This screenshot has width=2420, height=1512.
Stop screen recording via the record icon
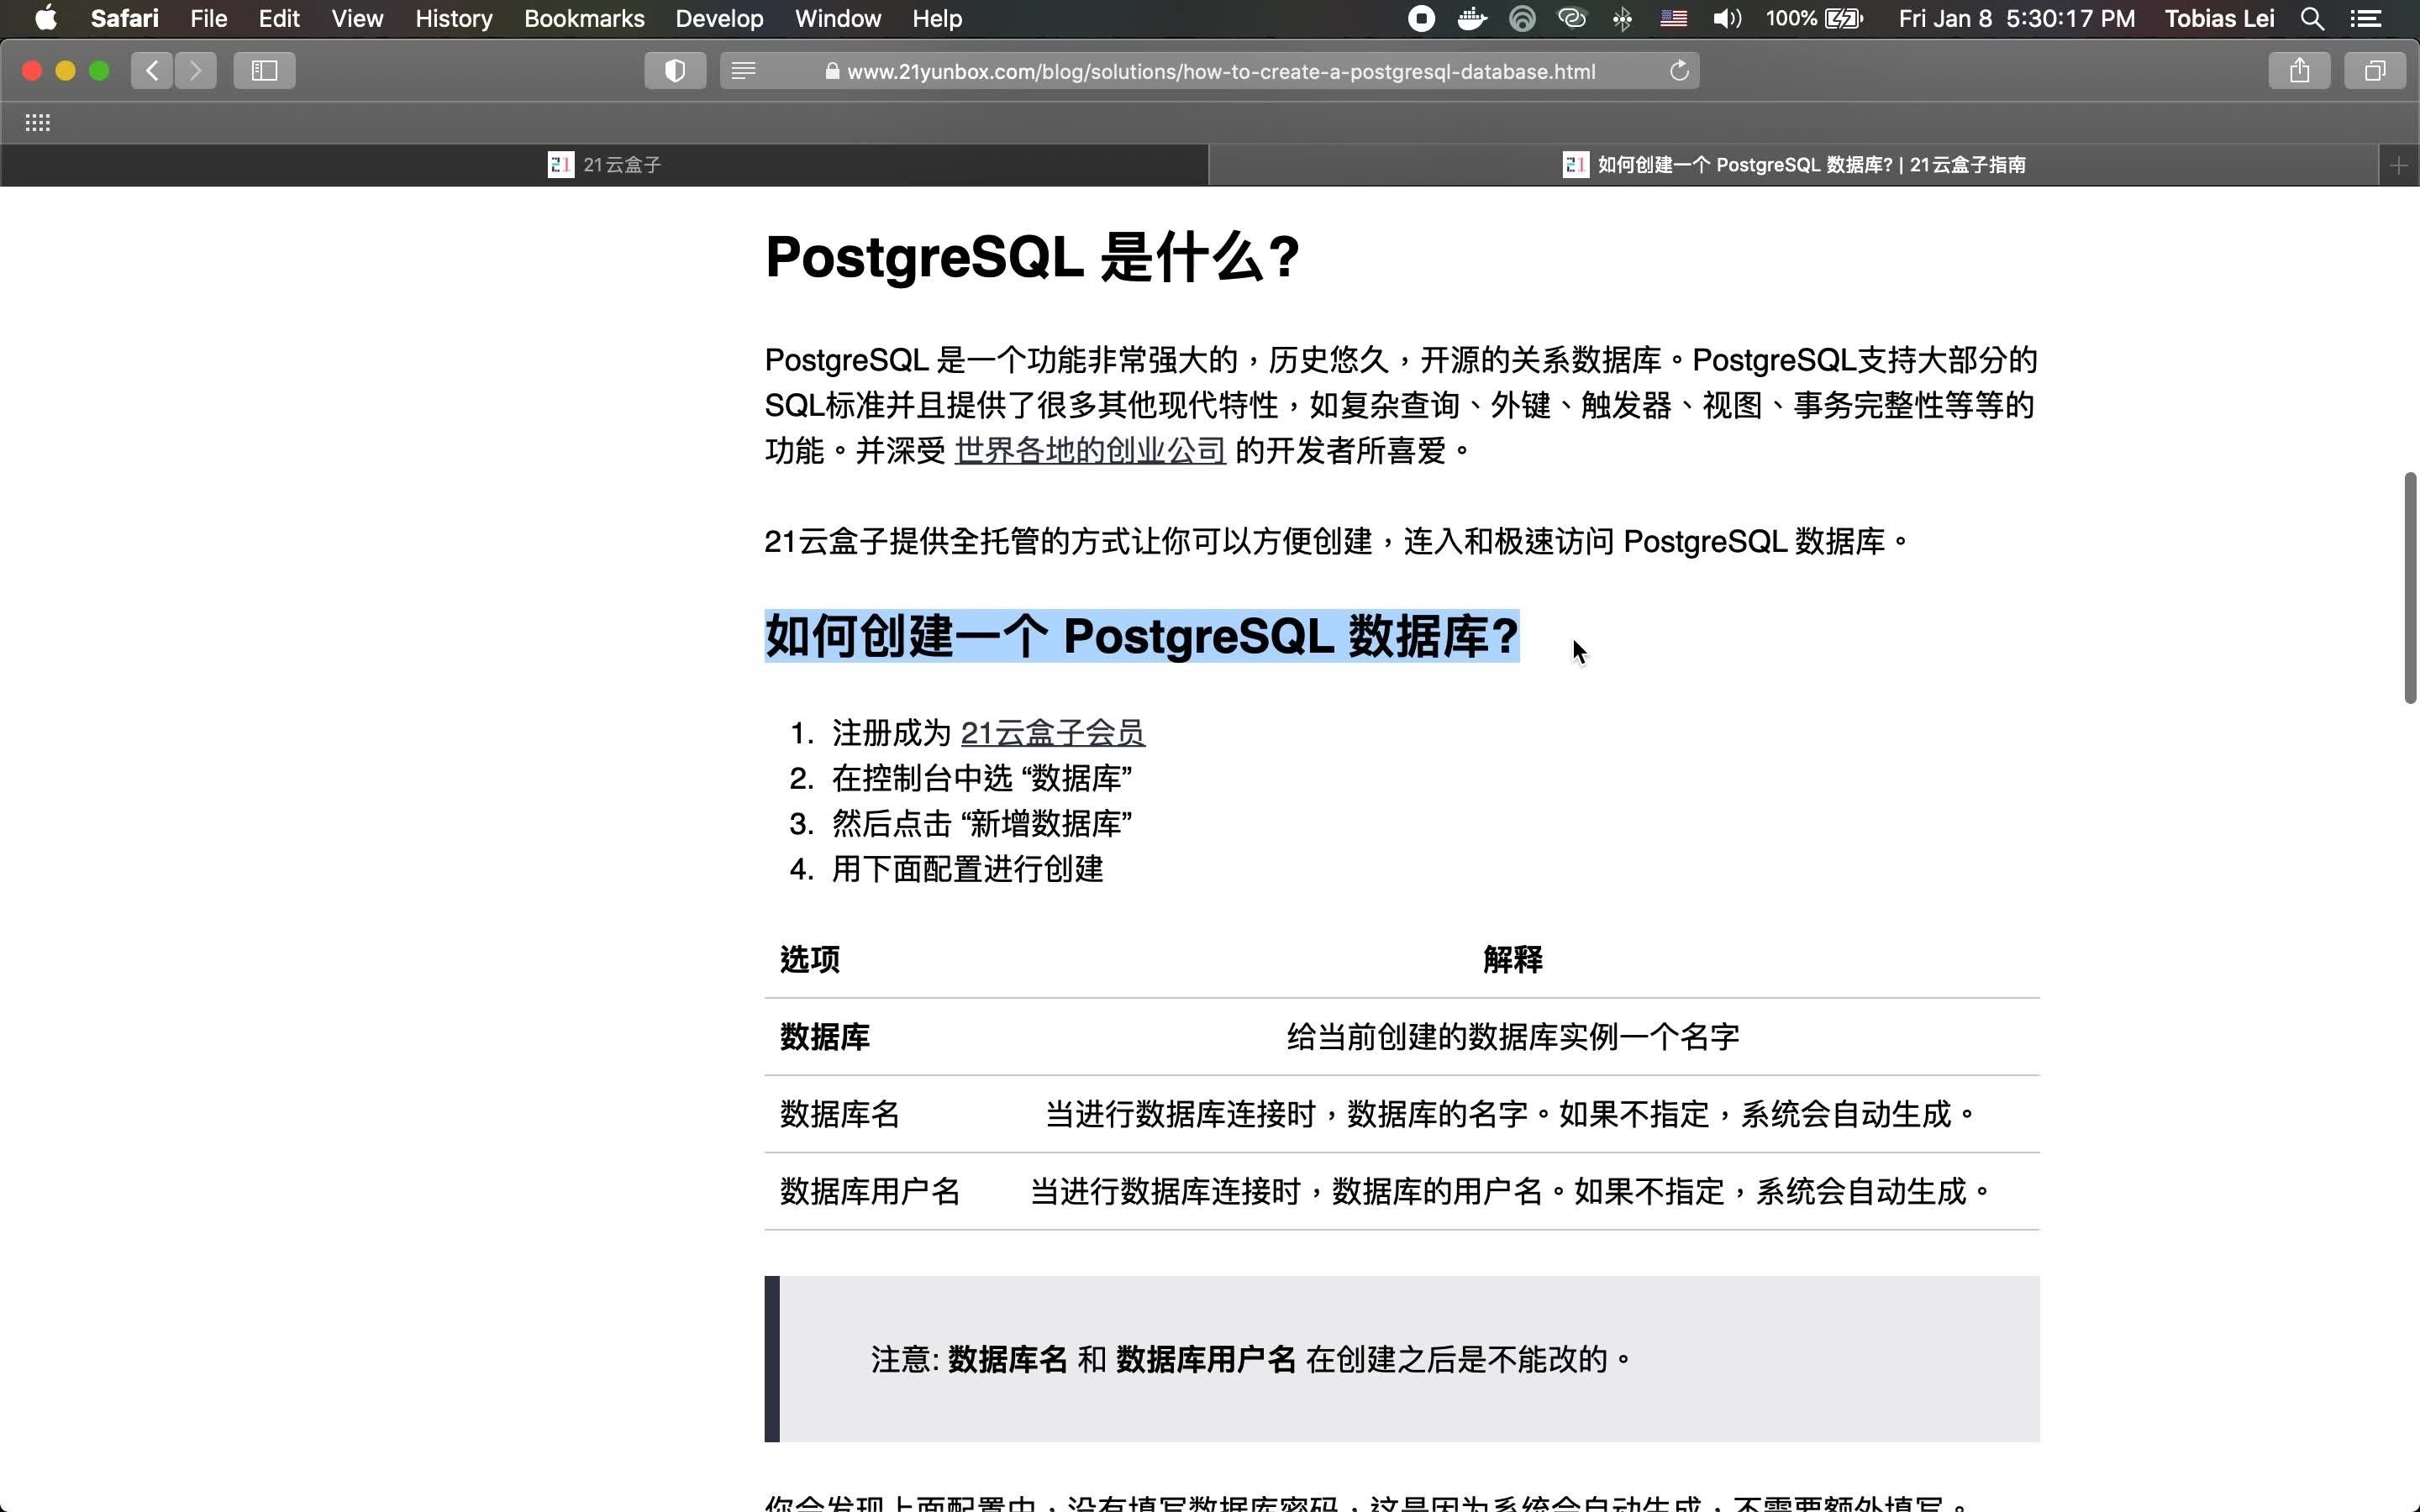pos(1420,18)
